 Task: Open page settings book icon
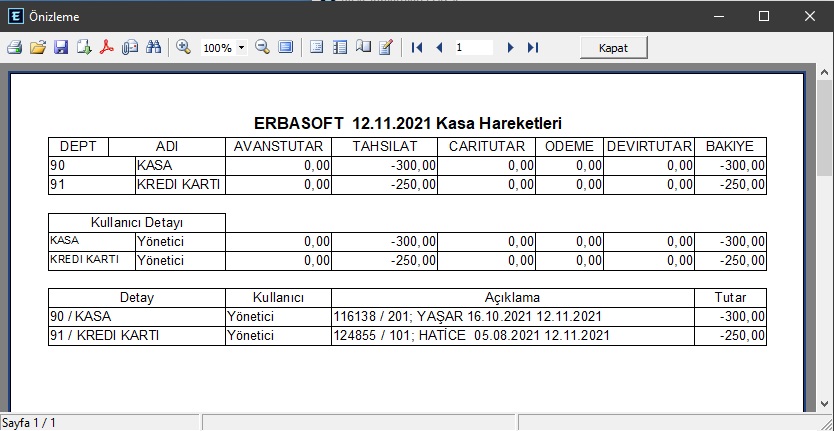(363, 47)
